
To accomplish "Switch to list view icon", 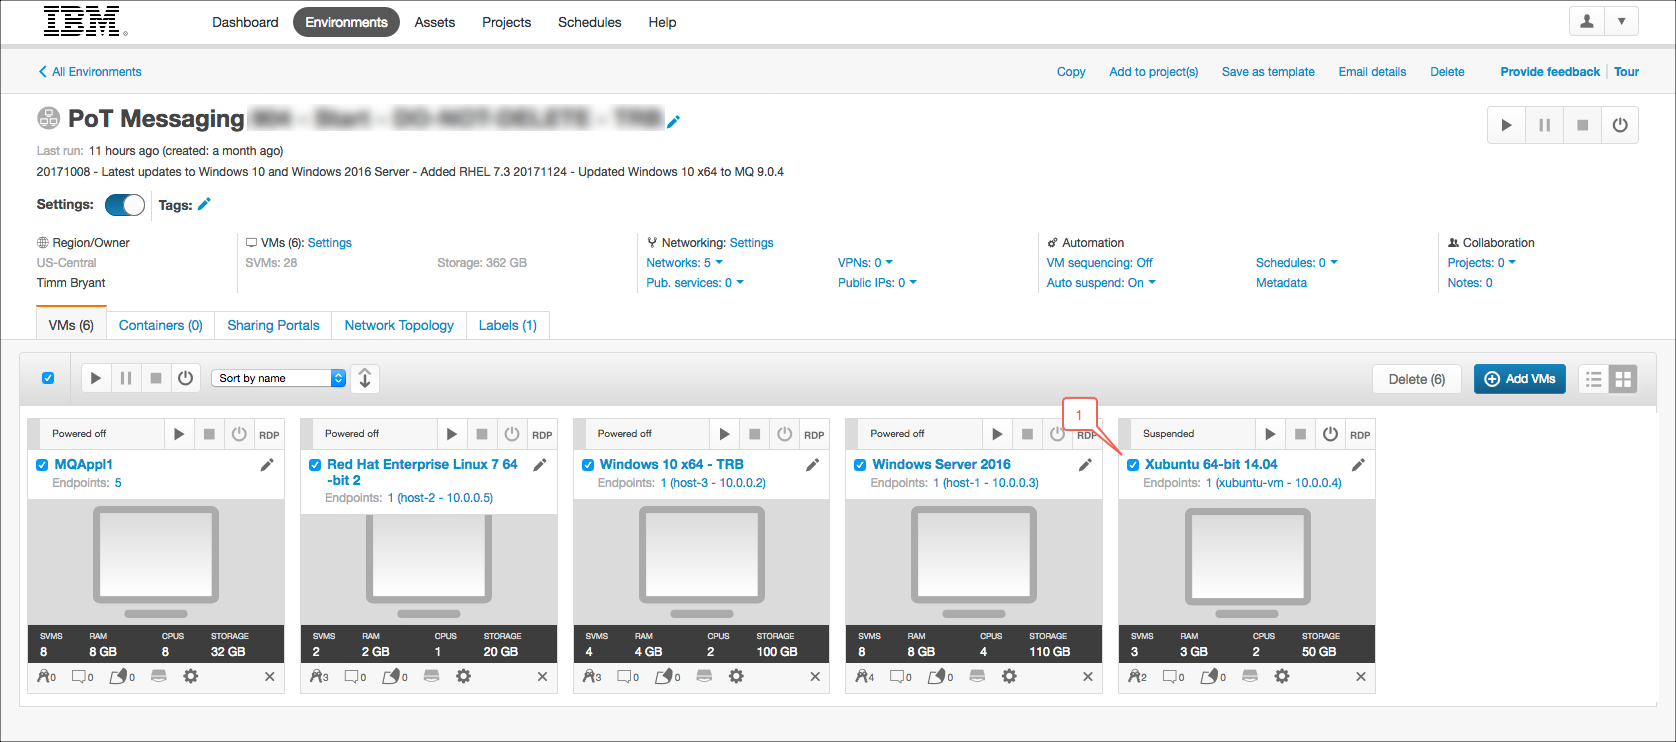I will click(x=1594, y=379).
